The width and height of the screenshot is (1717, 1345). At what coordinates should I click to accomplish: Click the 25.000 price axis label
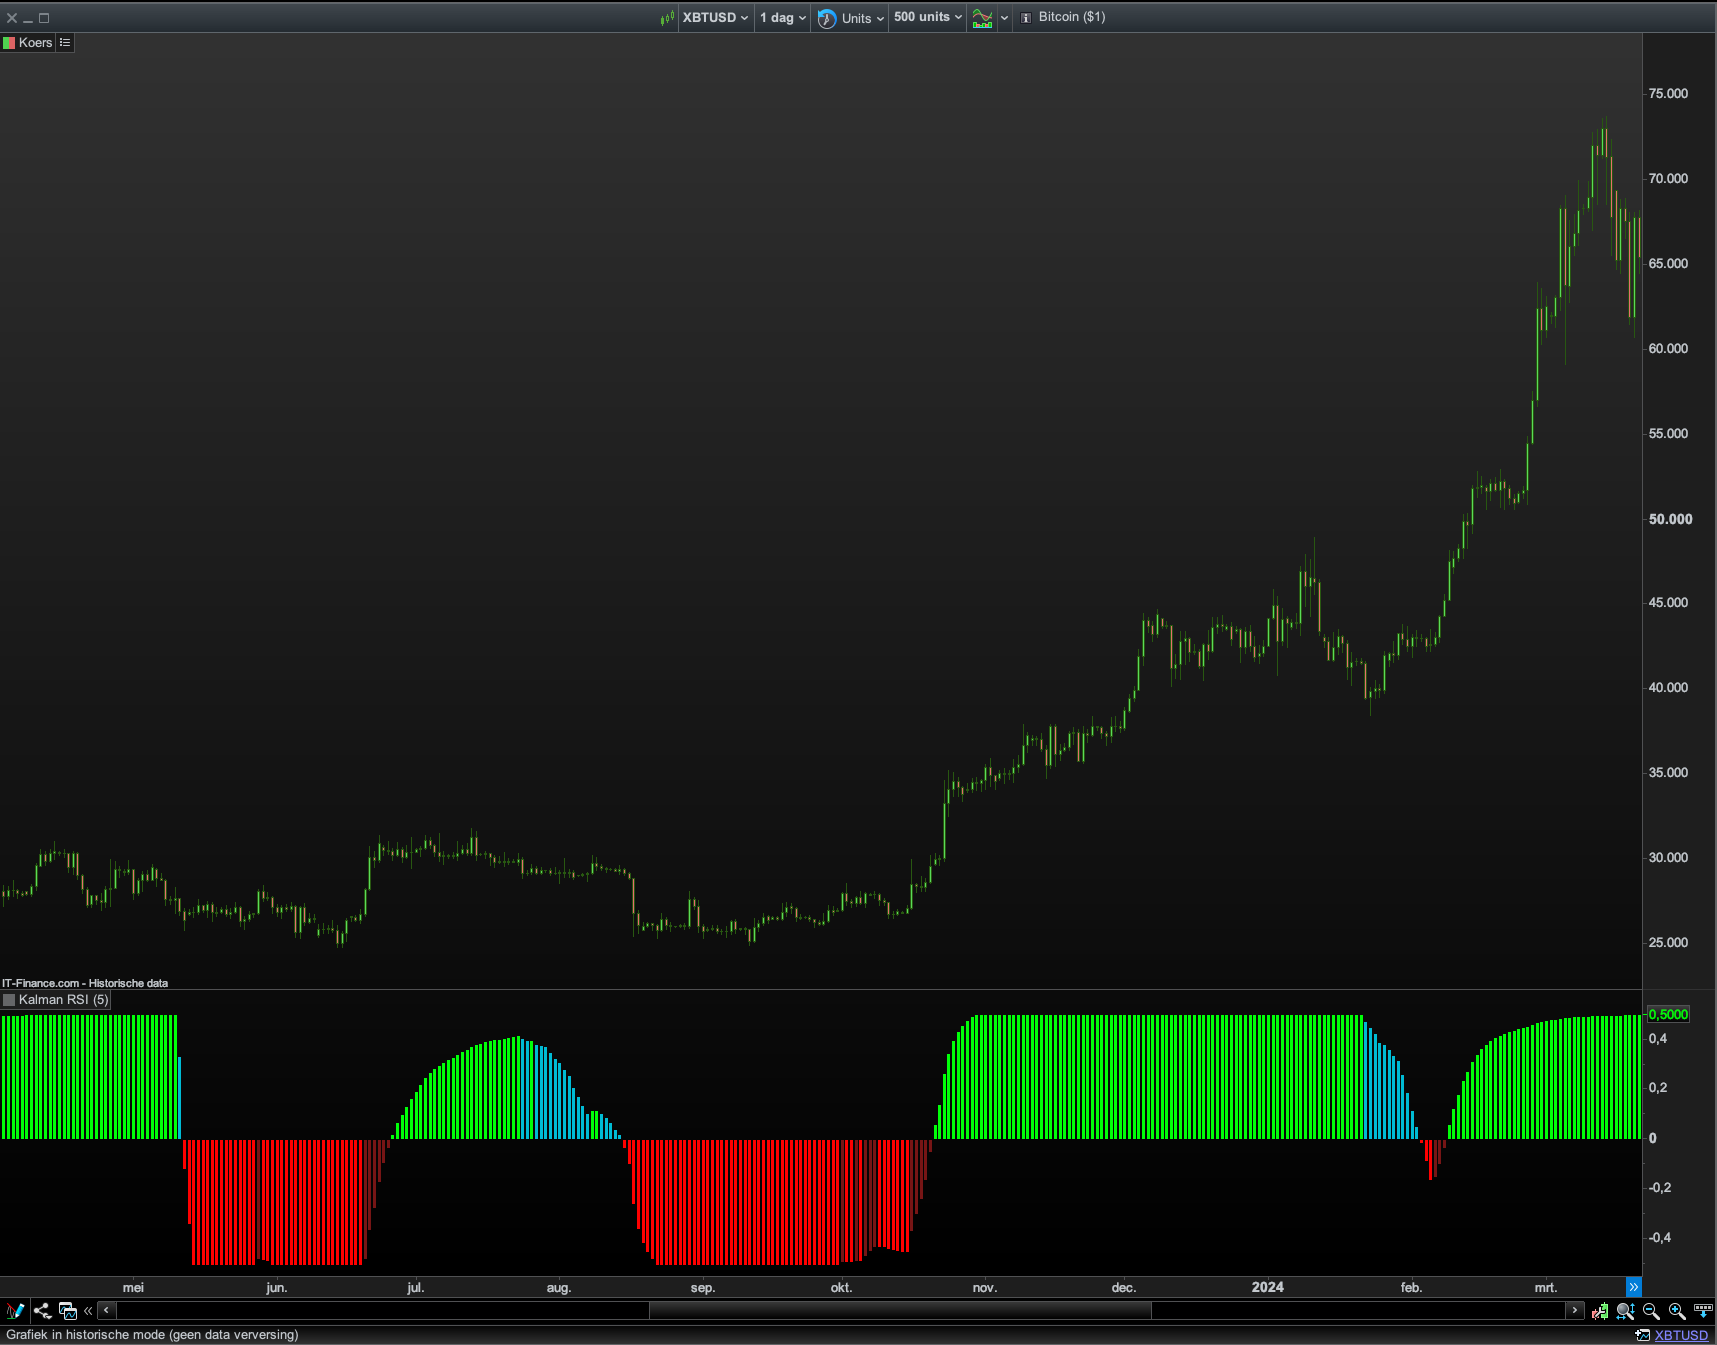coord(1668,942)
